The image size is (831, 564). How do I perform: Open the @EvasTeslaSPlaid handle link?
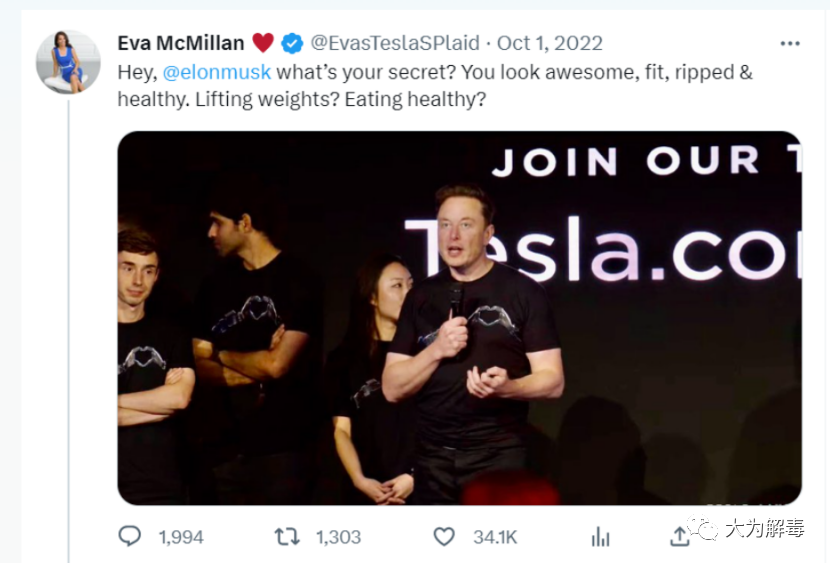tap(394, 43)
